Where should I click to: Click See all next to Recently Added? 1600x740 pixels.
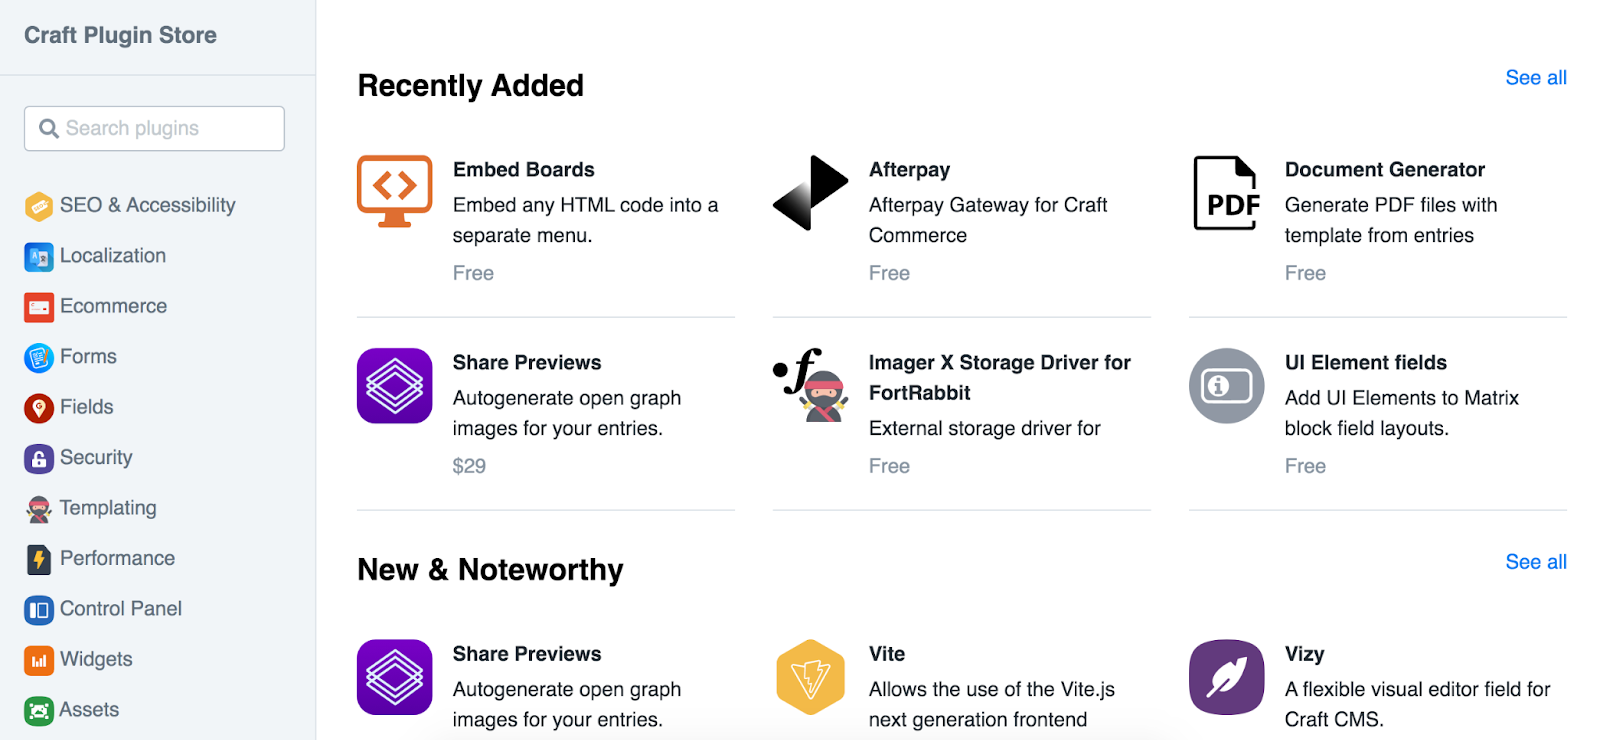tap(1535, 77)
